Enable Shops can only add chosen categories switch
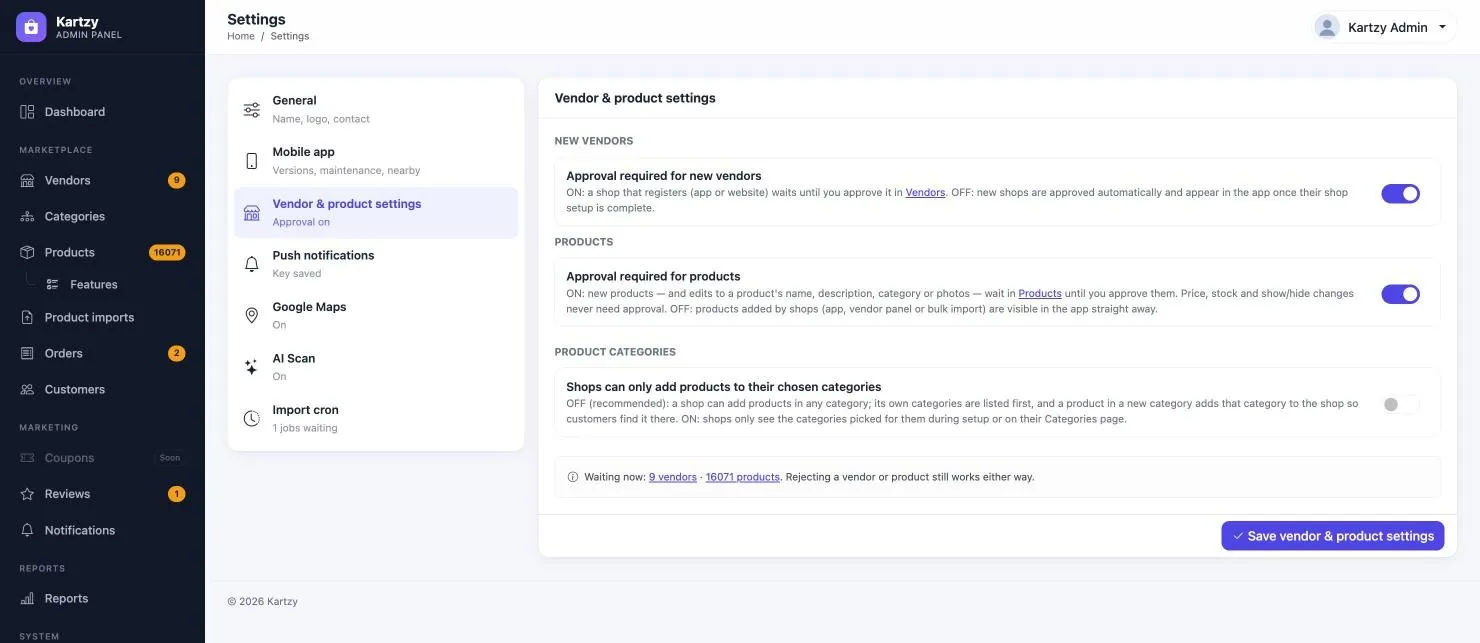 [x=1401, y=404]
